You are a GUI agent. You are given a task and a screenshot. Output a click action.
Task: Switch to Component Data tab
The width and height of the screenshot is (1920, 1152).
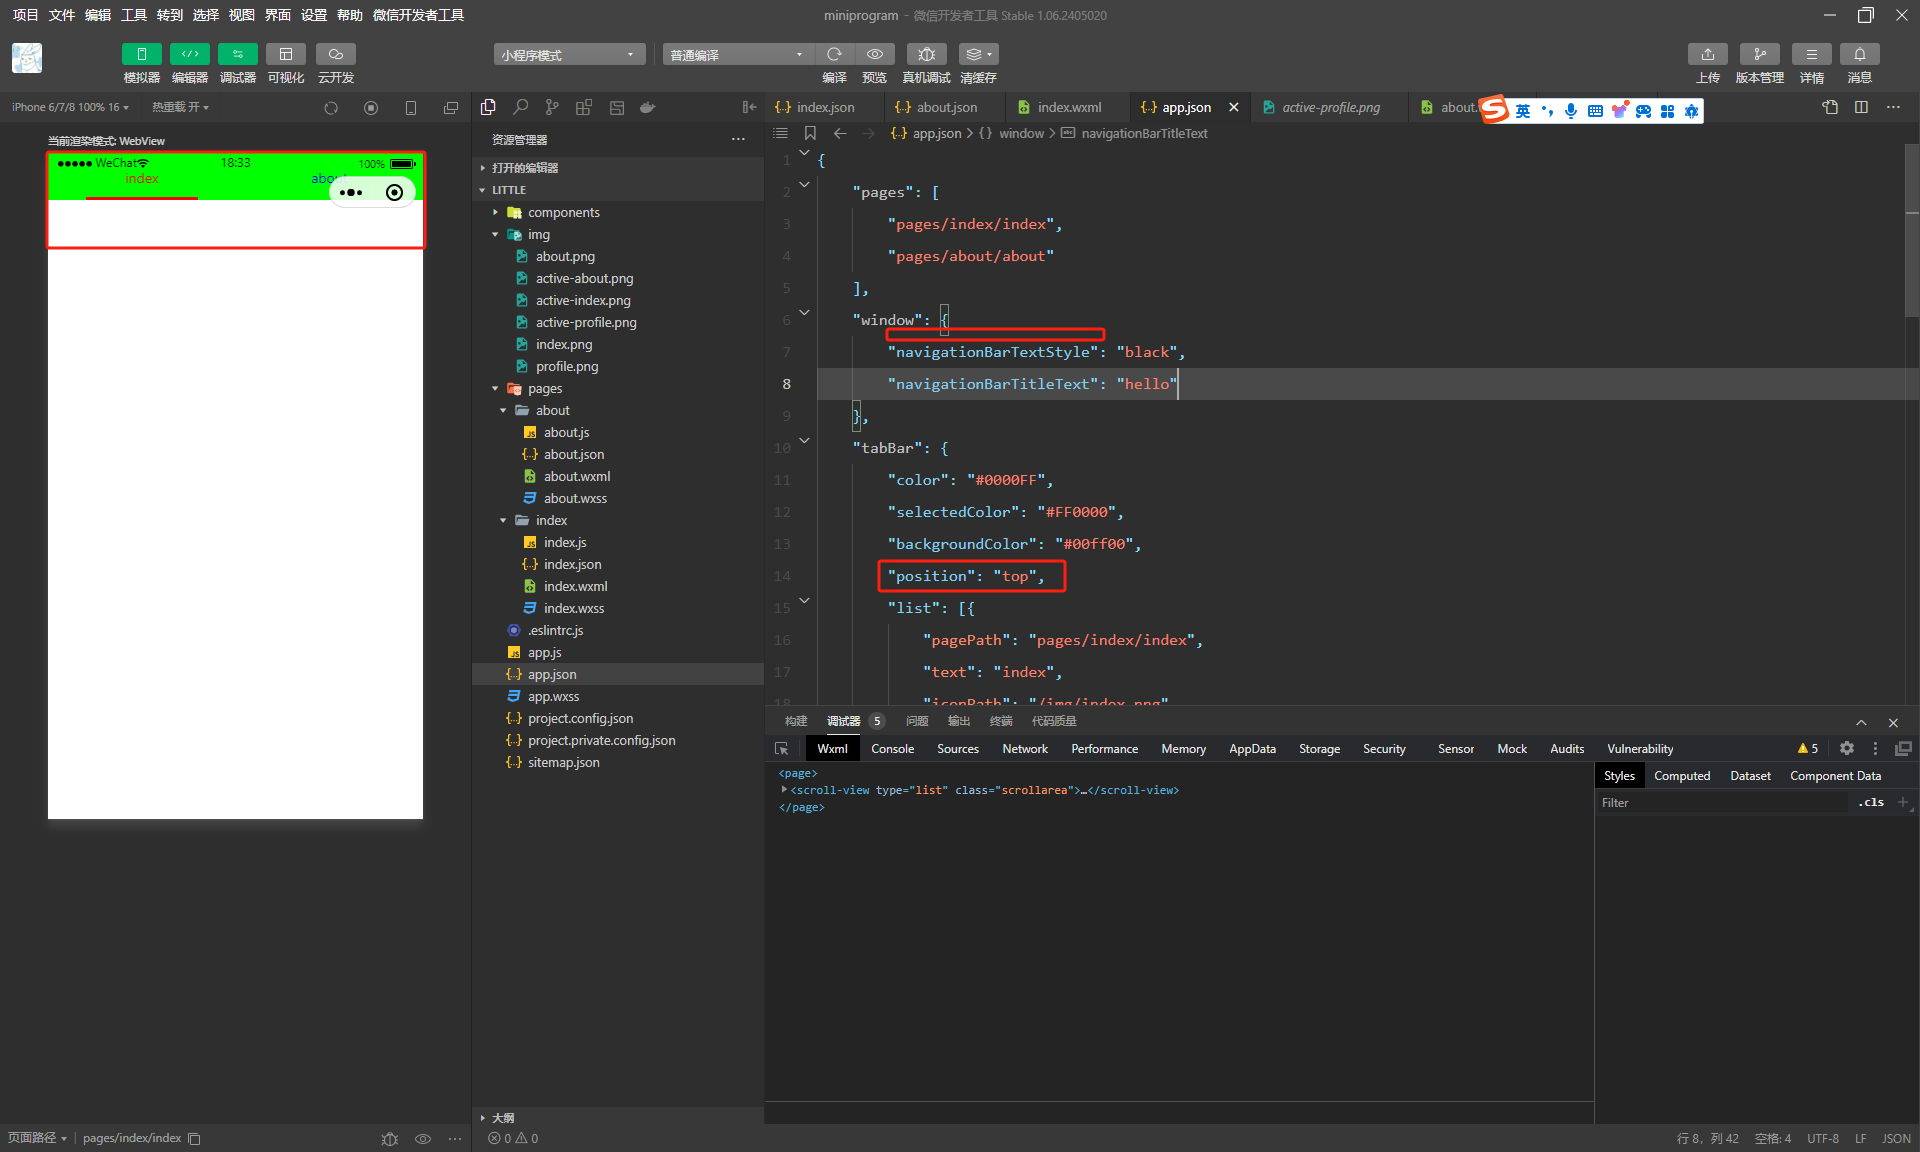(1835, 775)
